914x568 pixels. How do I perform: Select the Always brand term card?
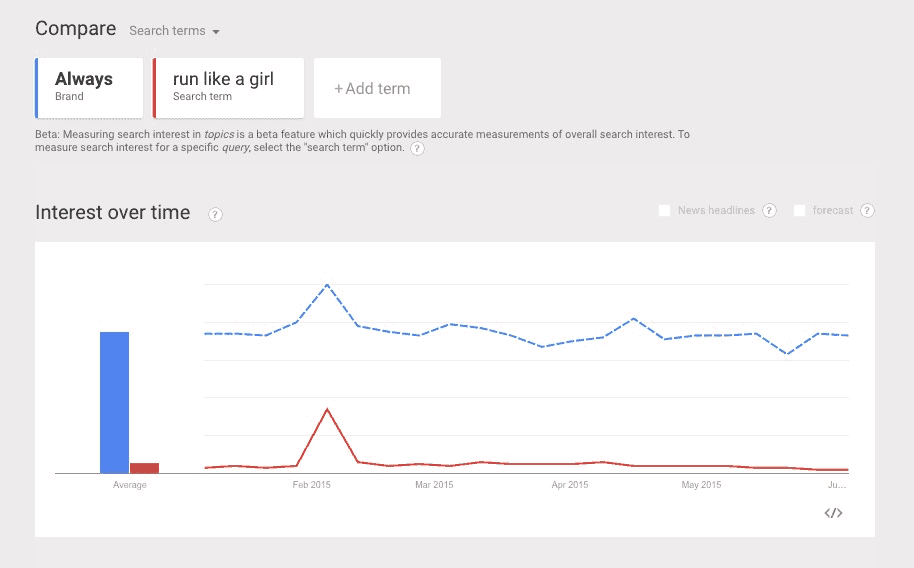(89, 87)
